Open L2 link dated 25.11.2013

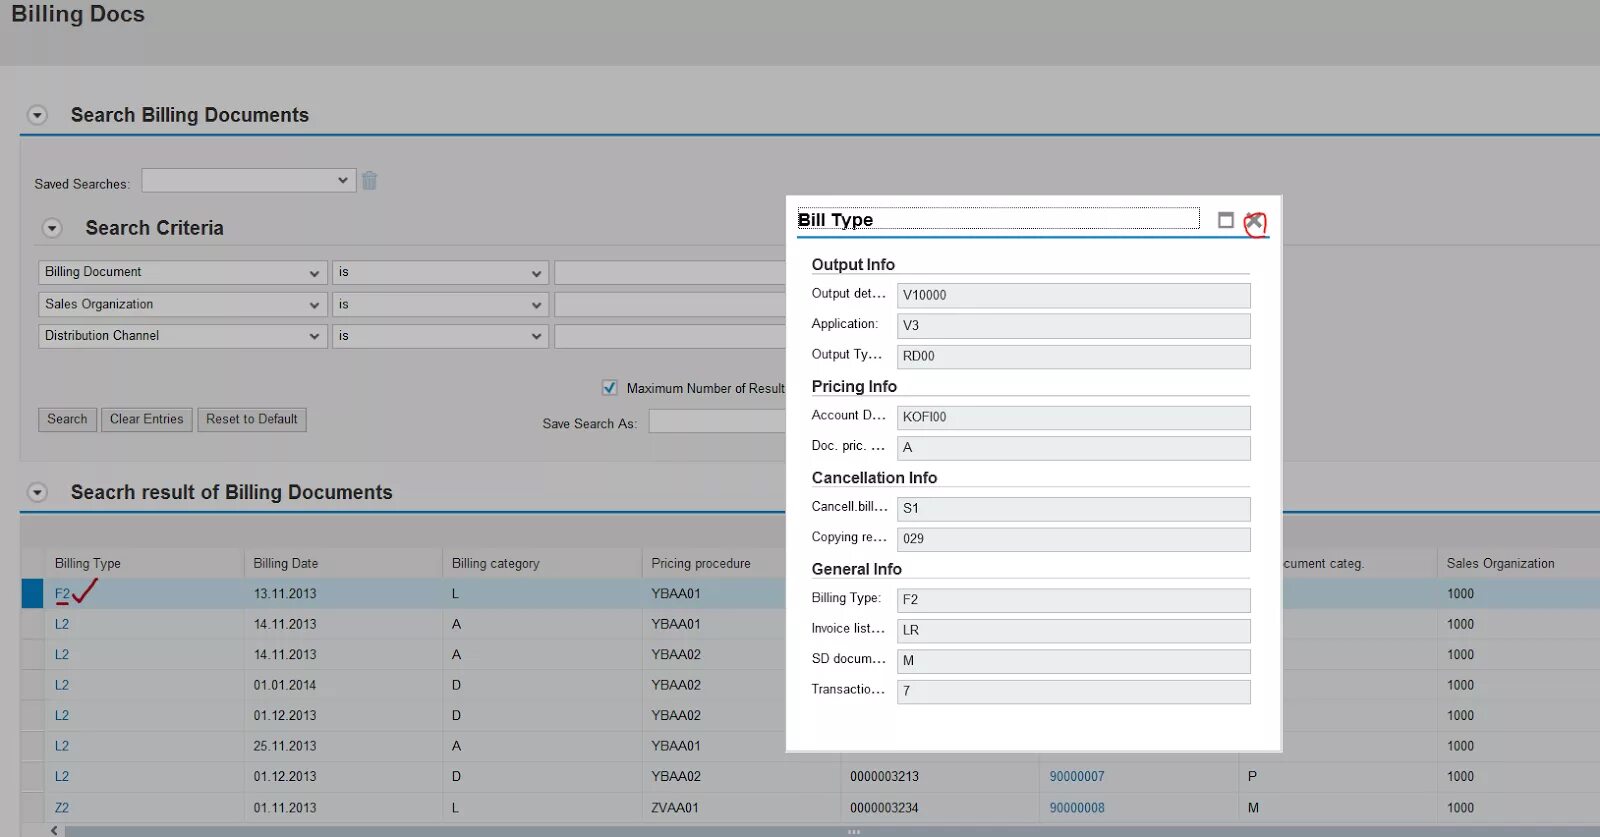(62, 746)
